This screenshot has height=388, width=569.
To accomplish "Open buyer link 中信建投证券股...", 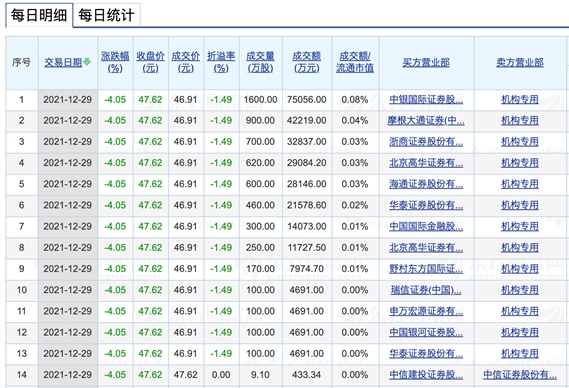I will pyautogui.click(x=426, y=375).
